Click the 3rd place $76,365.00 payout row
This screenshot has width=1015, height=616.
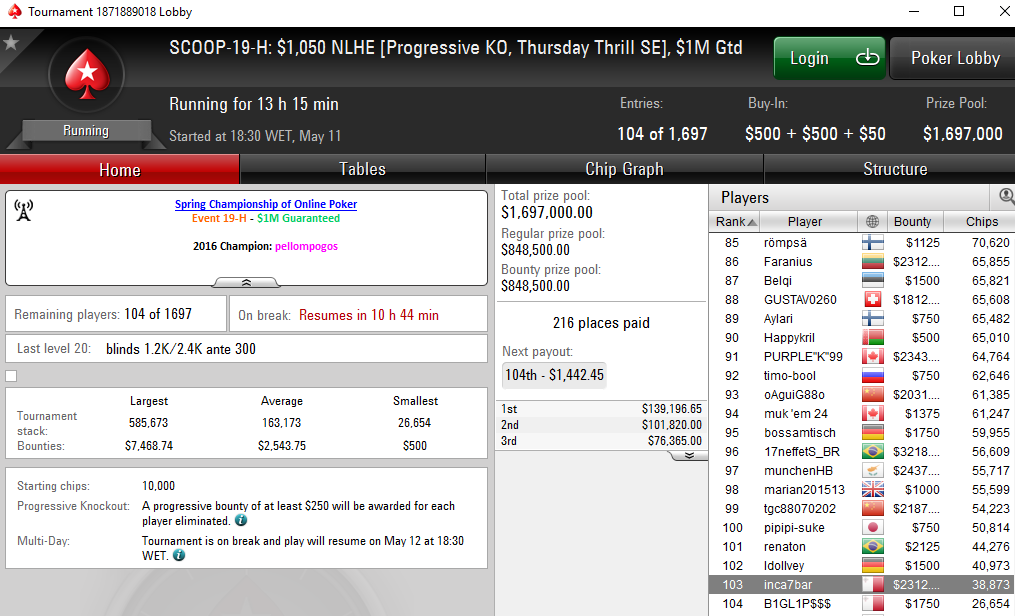point(601,441)
